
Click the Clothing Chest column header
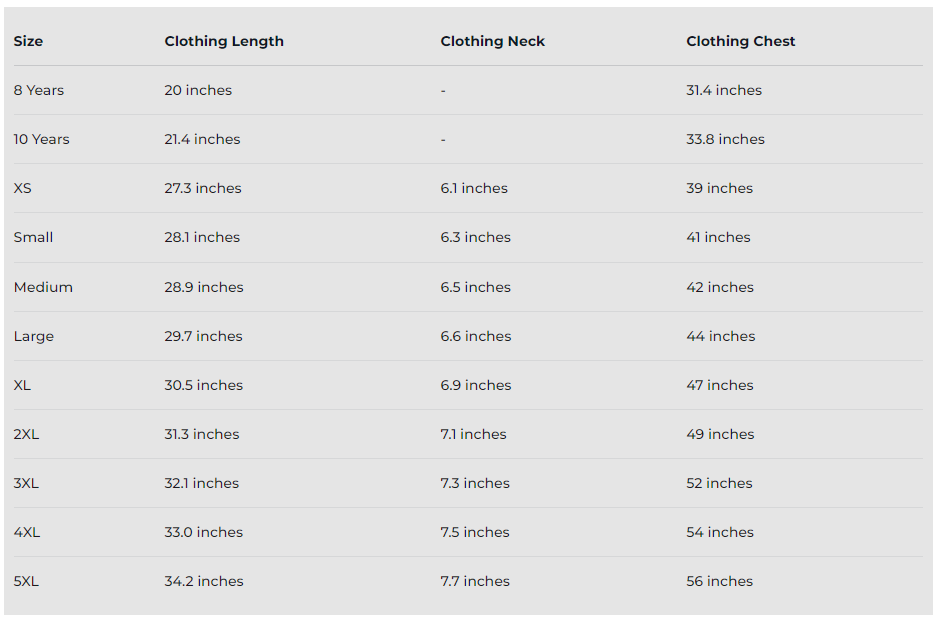pyautogui.click(x=740, y=41)
